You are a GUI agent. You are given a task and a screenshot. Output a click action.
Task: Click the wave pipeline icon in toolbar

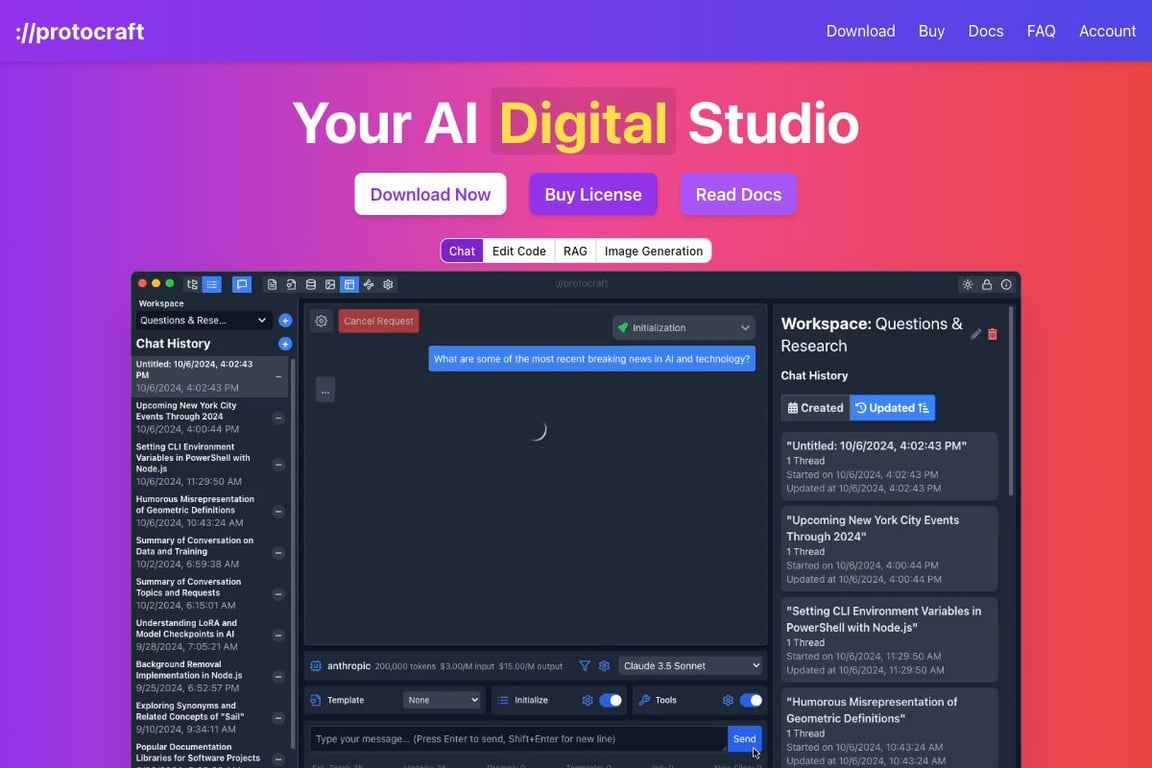point(369,284)
